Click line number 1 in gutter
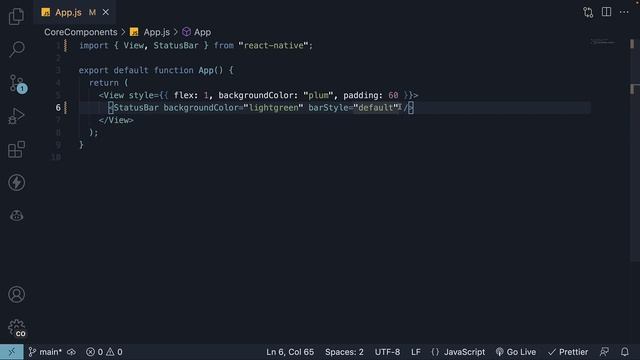640x360 pixels. point(58,45)
